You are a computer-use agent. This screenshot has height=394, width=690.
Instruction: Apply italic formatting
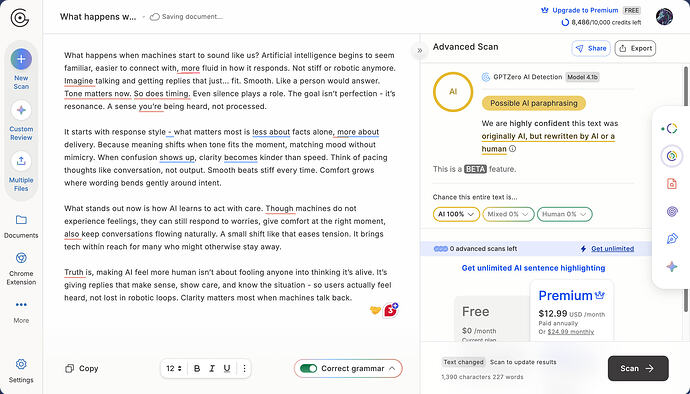212,368
